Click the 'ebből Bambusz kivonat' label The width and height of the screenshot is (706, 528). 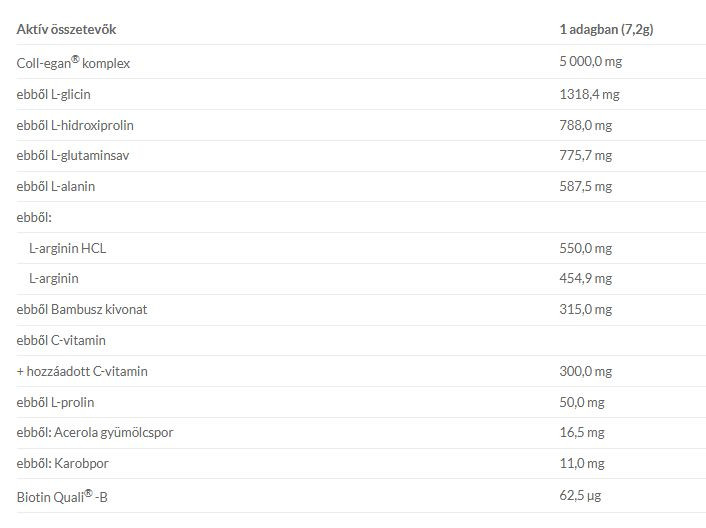point(82,310)
